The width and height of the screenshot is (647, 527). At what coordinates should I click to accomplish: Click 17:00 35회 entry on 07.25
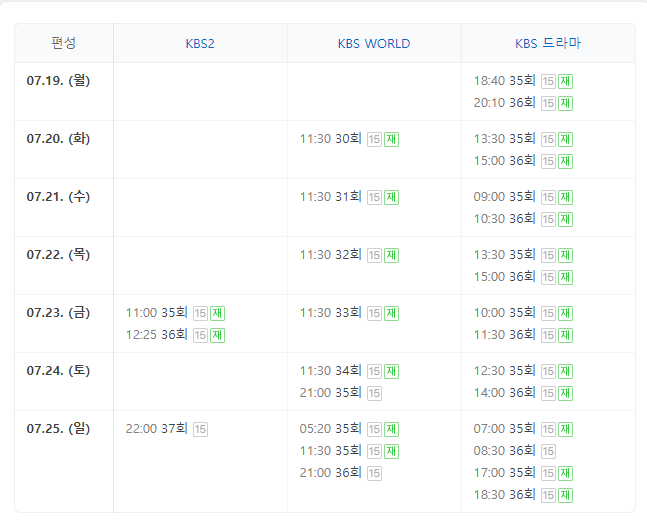[504, 472]
